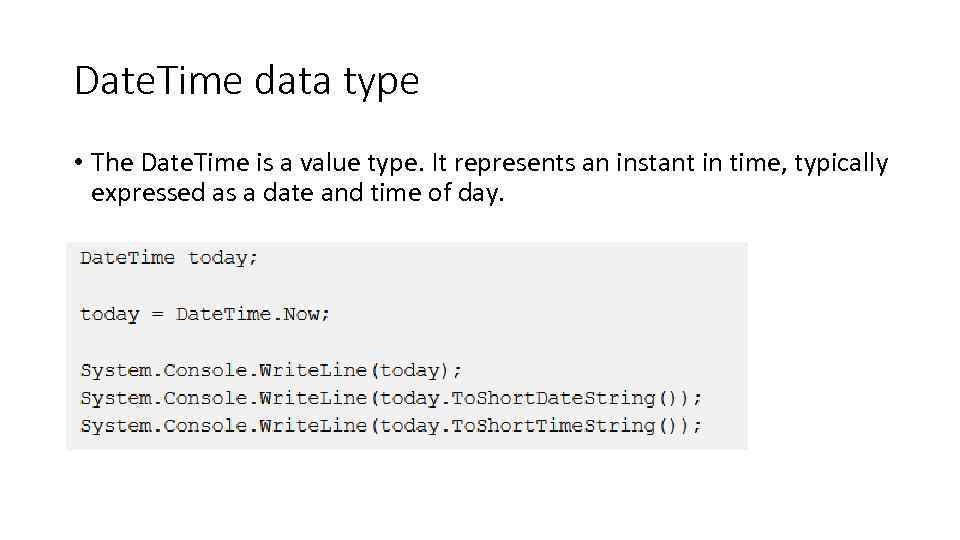
Task: Click the word "typically" in the bullet text
Action: click(841, 163)
